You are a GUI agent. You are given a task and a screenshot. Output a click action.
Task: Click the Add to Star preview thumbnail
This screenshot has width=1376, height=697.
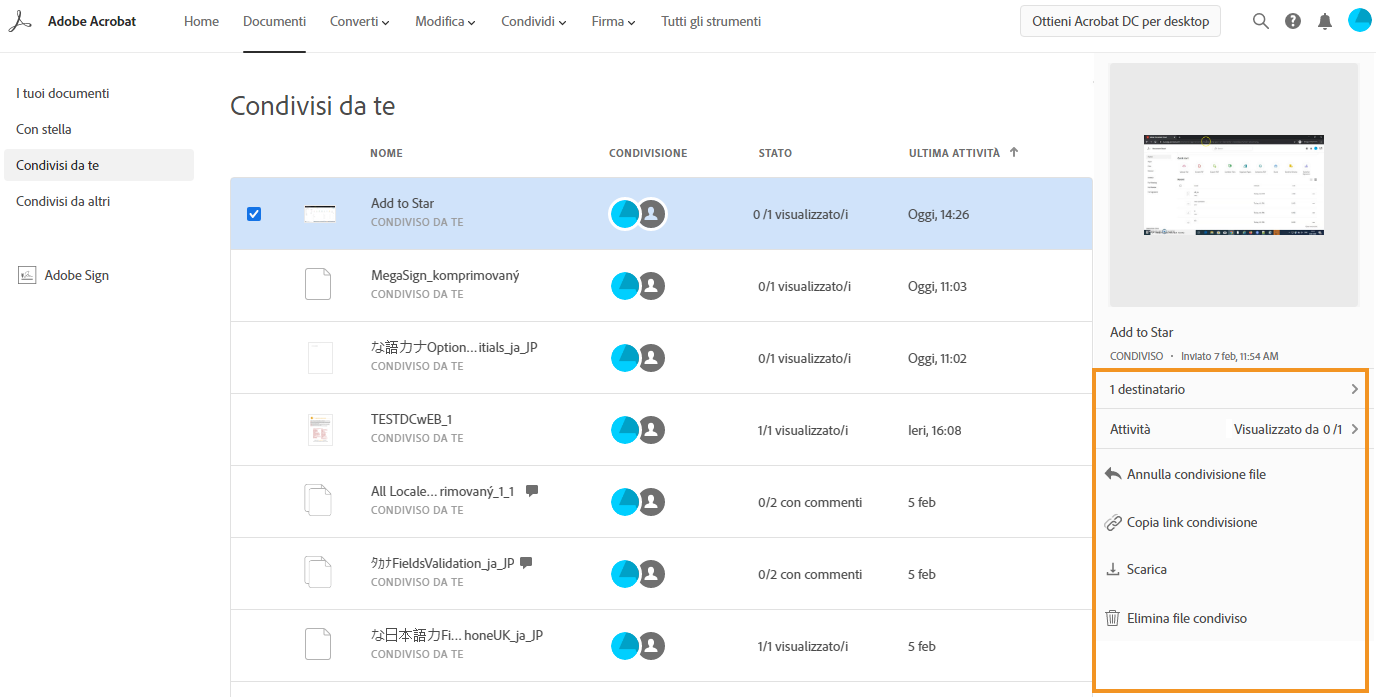coord(1234,185)
